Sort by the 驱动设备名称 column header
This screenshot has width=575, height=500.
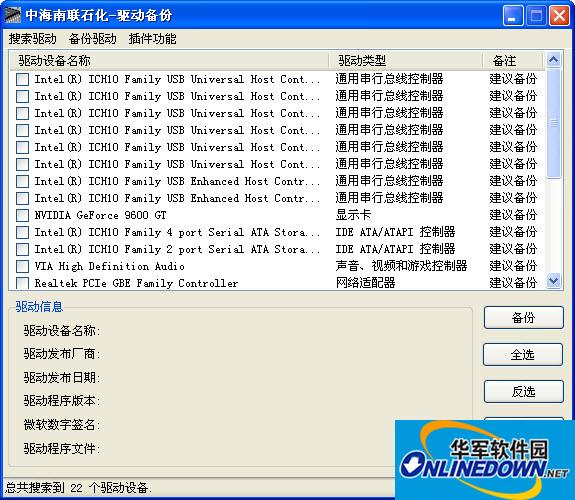click(169, 61)
